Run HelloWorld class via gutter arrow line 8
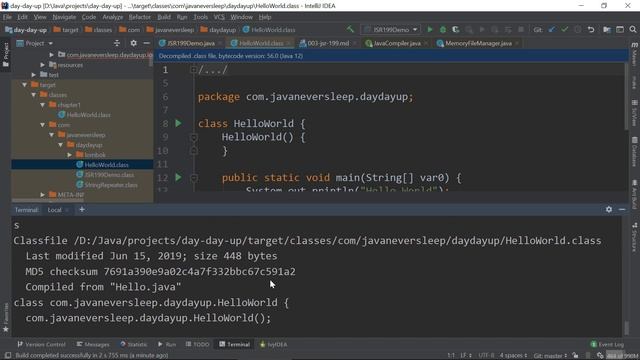This screenshot has height=360, width=640. [x=178, y=123]
